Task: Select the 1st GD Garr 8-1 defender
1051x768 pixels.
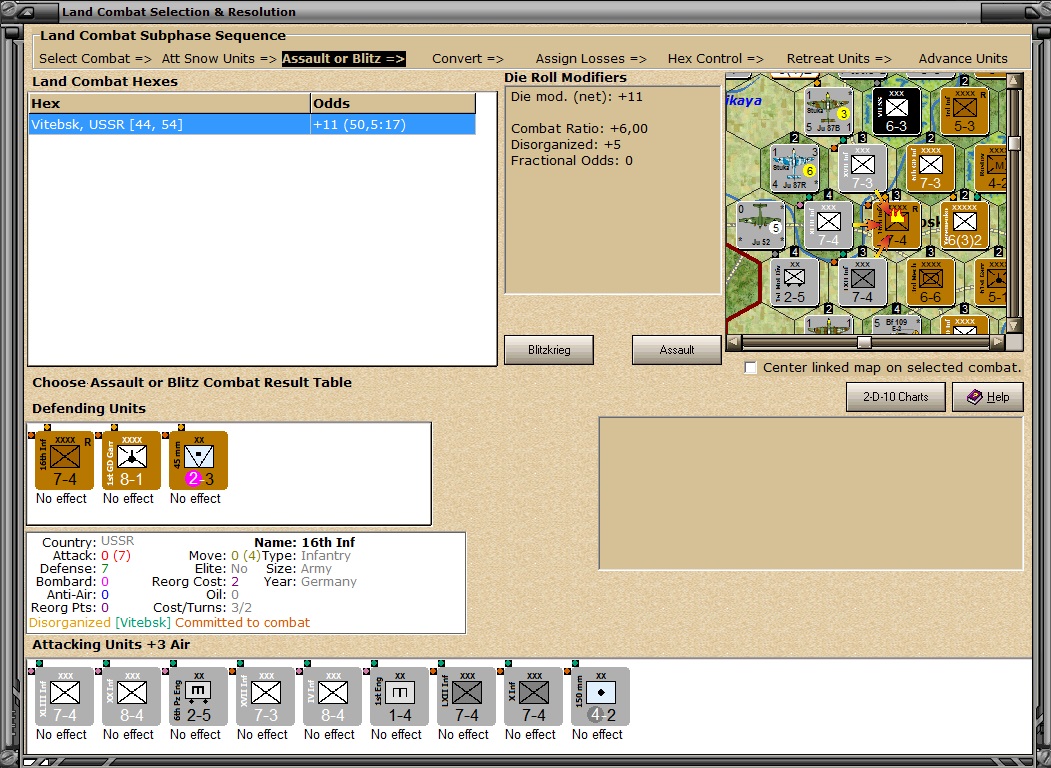Action: pyautogui.click(x=131, y=460)
